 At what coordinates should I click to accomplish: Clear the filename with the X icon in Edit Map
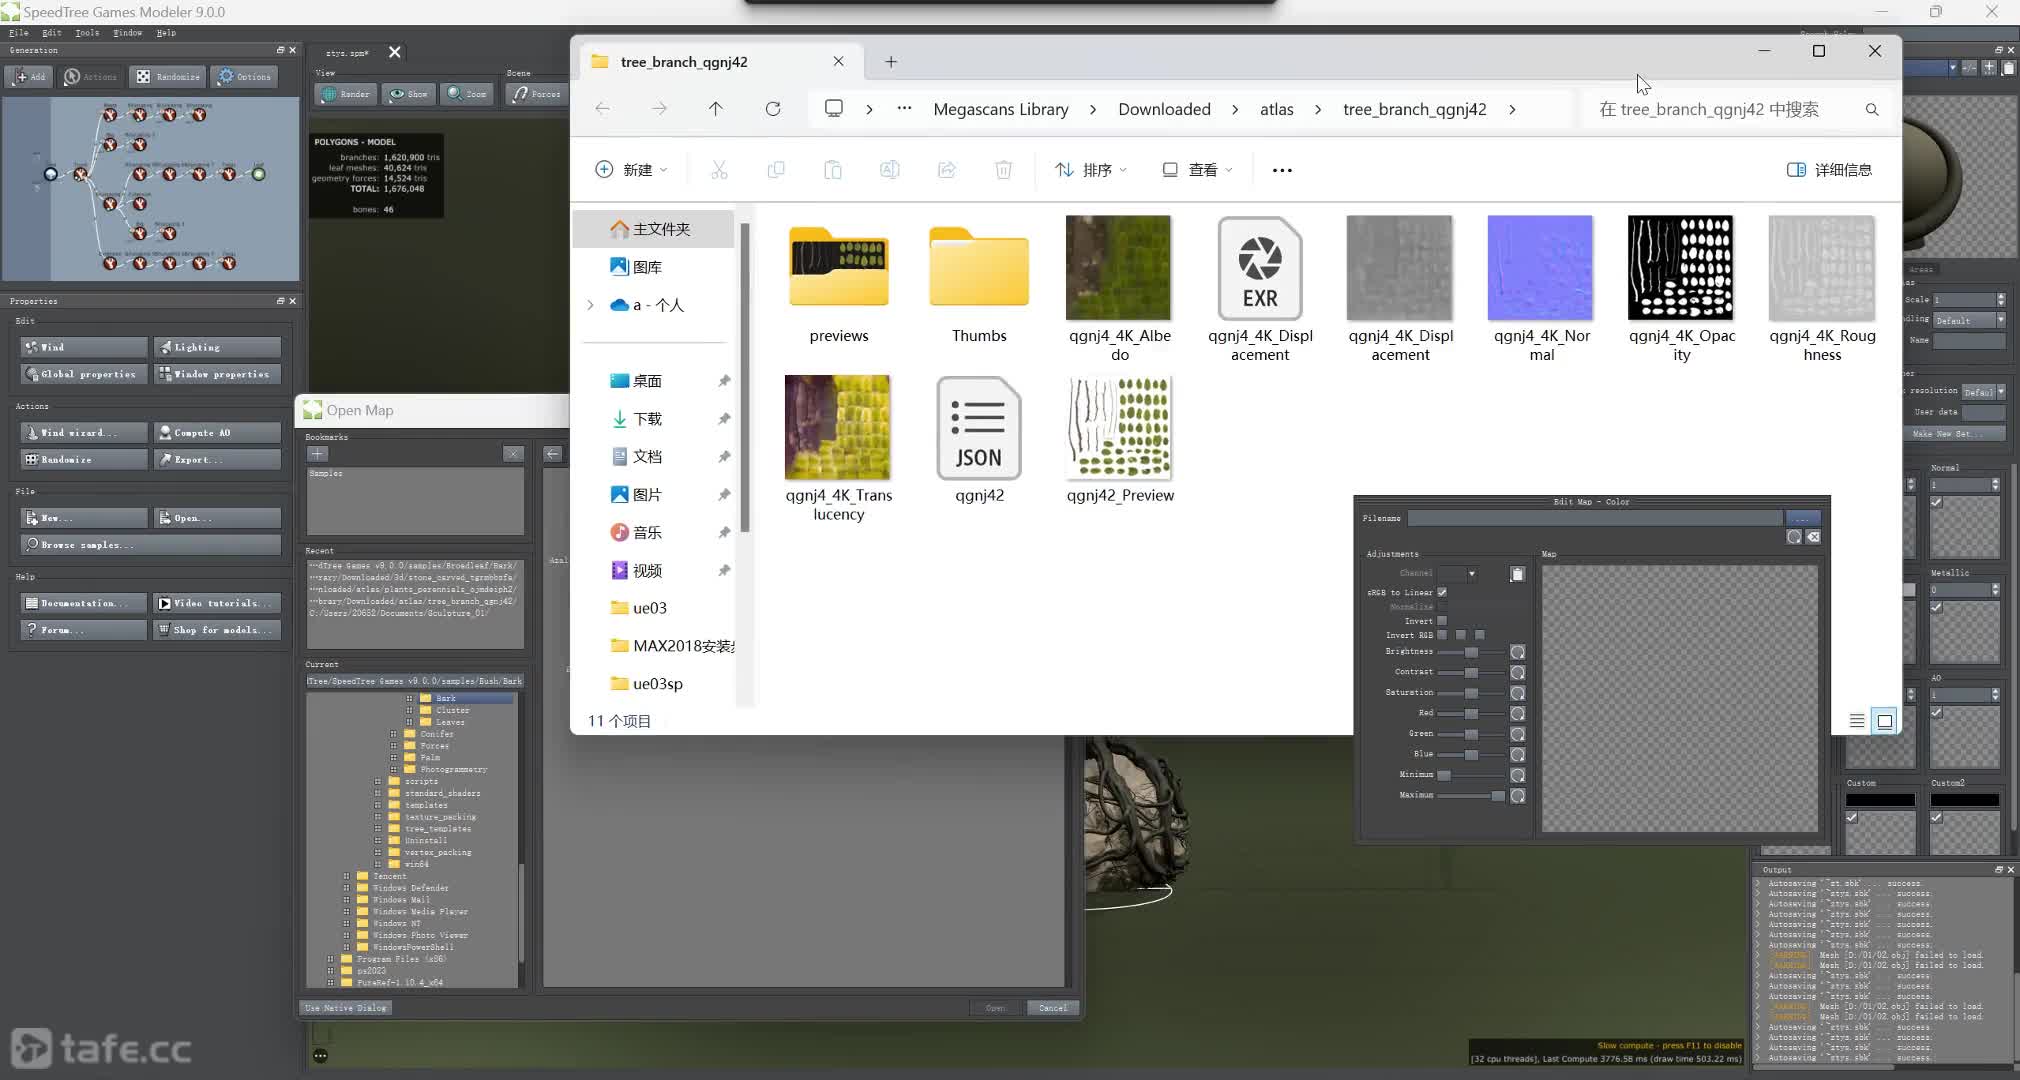click(1813, 537)
